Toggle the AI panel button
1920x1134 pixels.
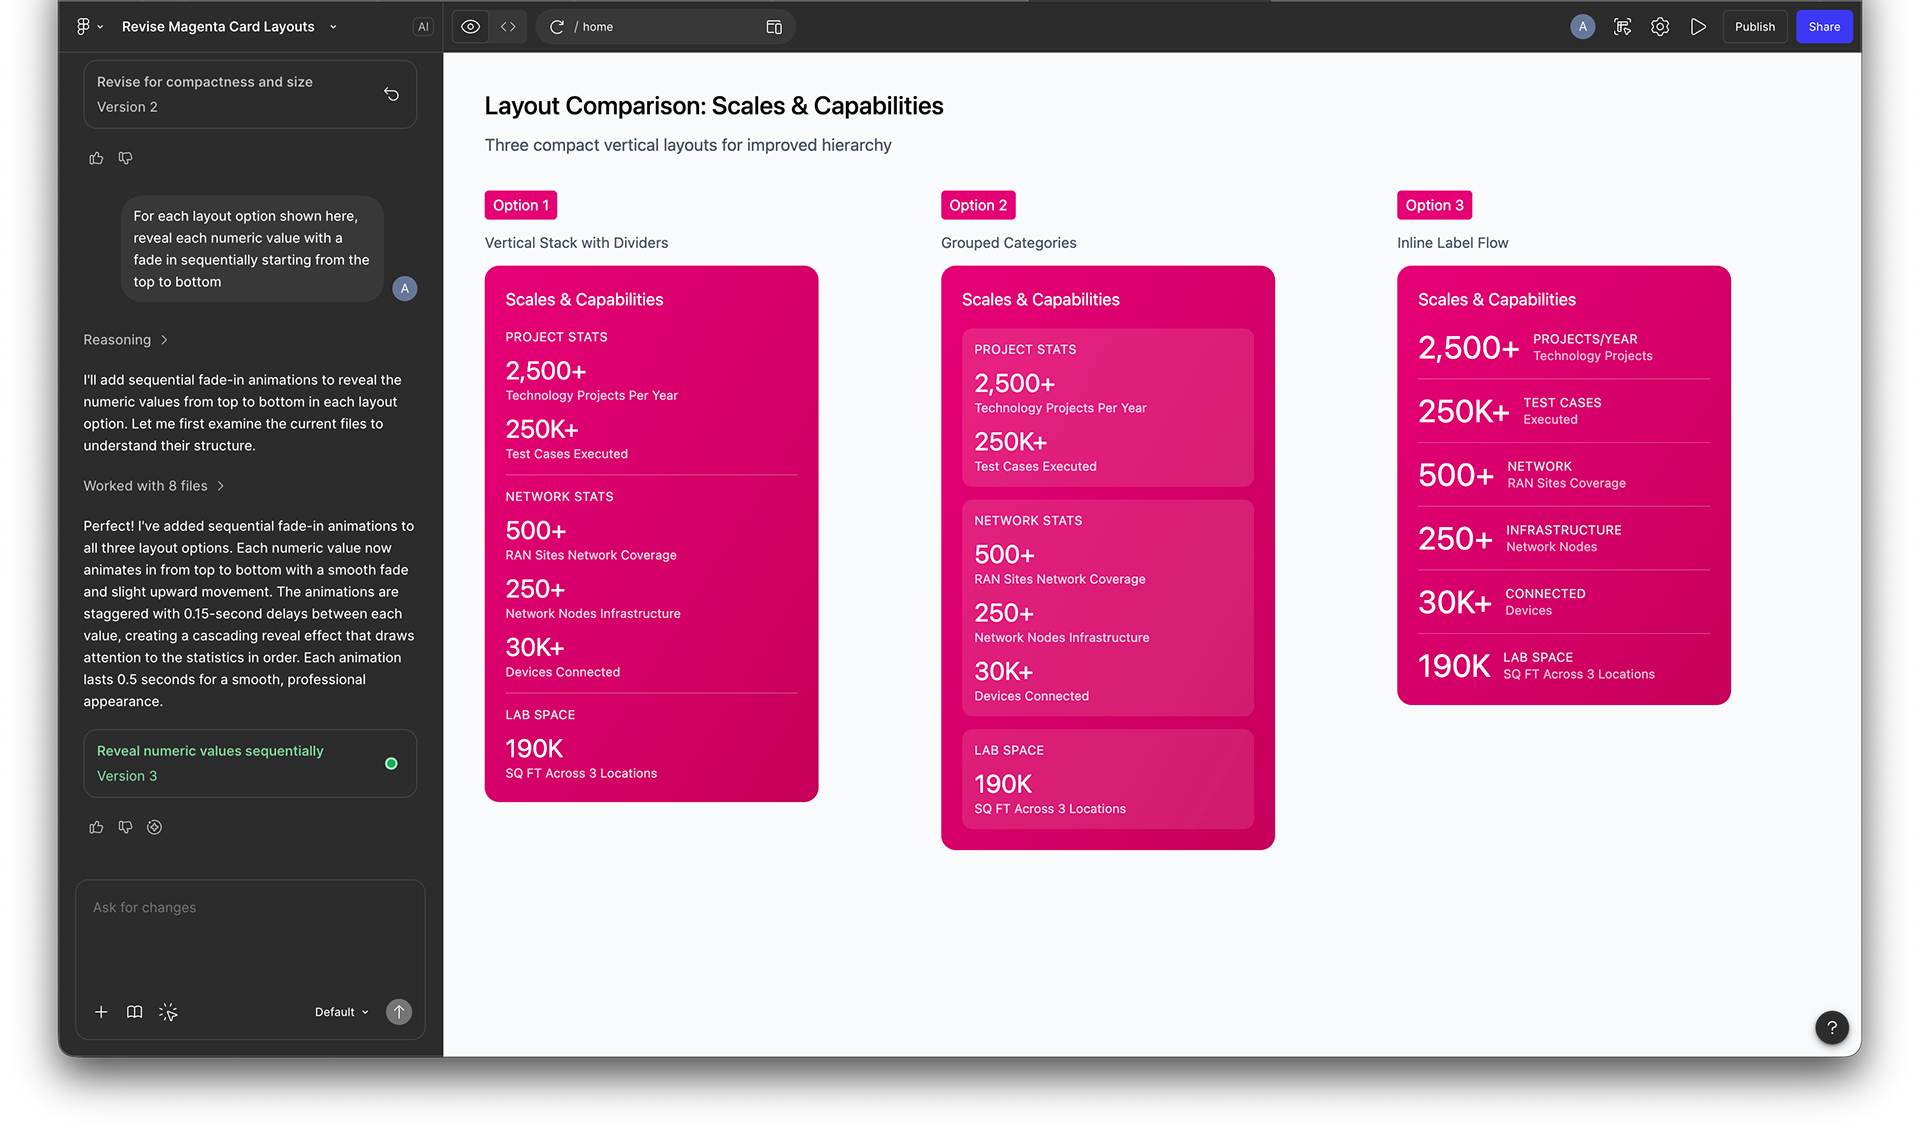pos(423,27)
